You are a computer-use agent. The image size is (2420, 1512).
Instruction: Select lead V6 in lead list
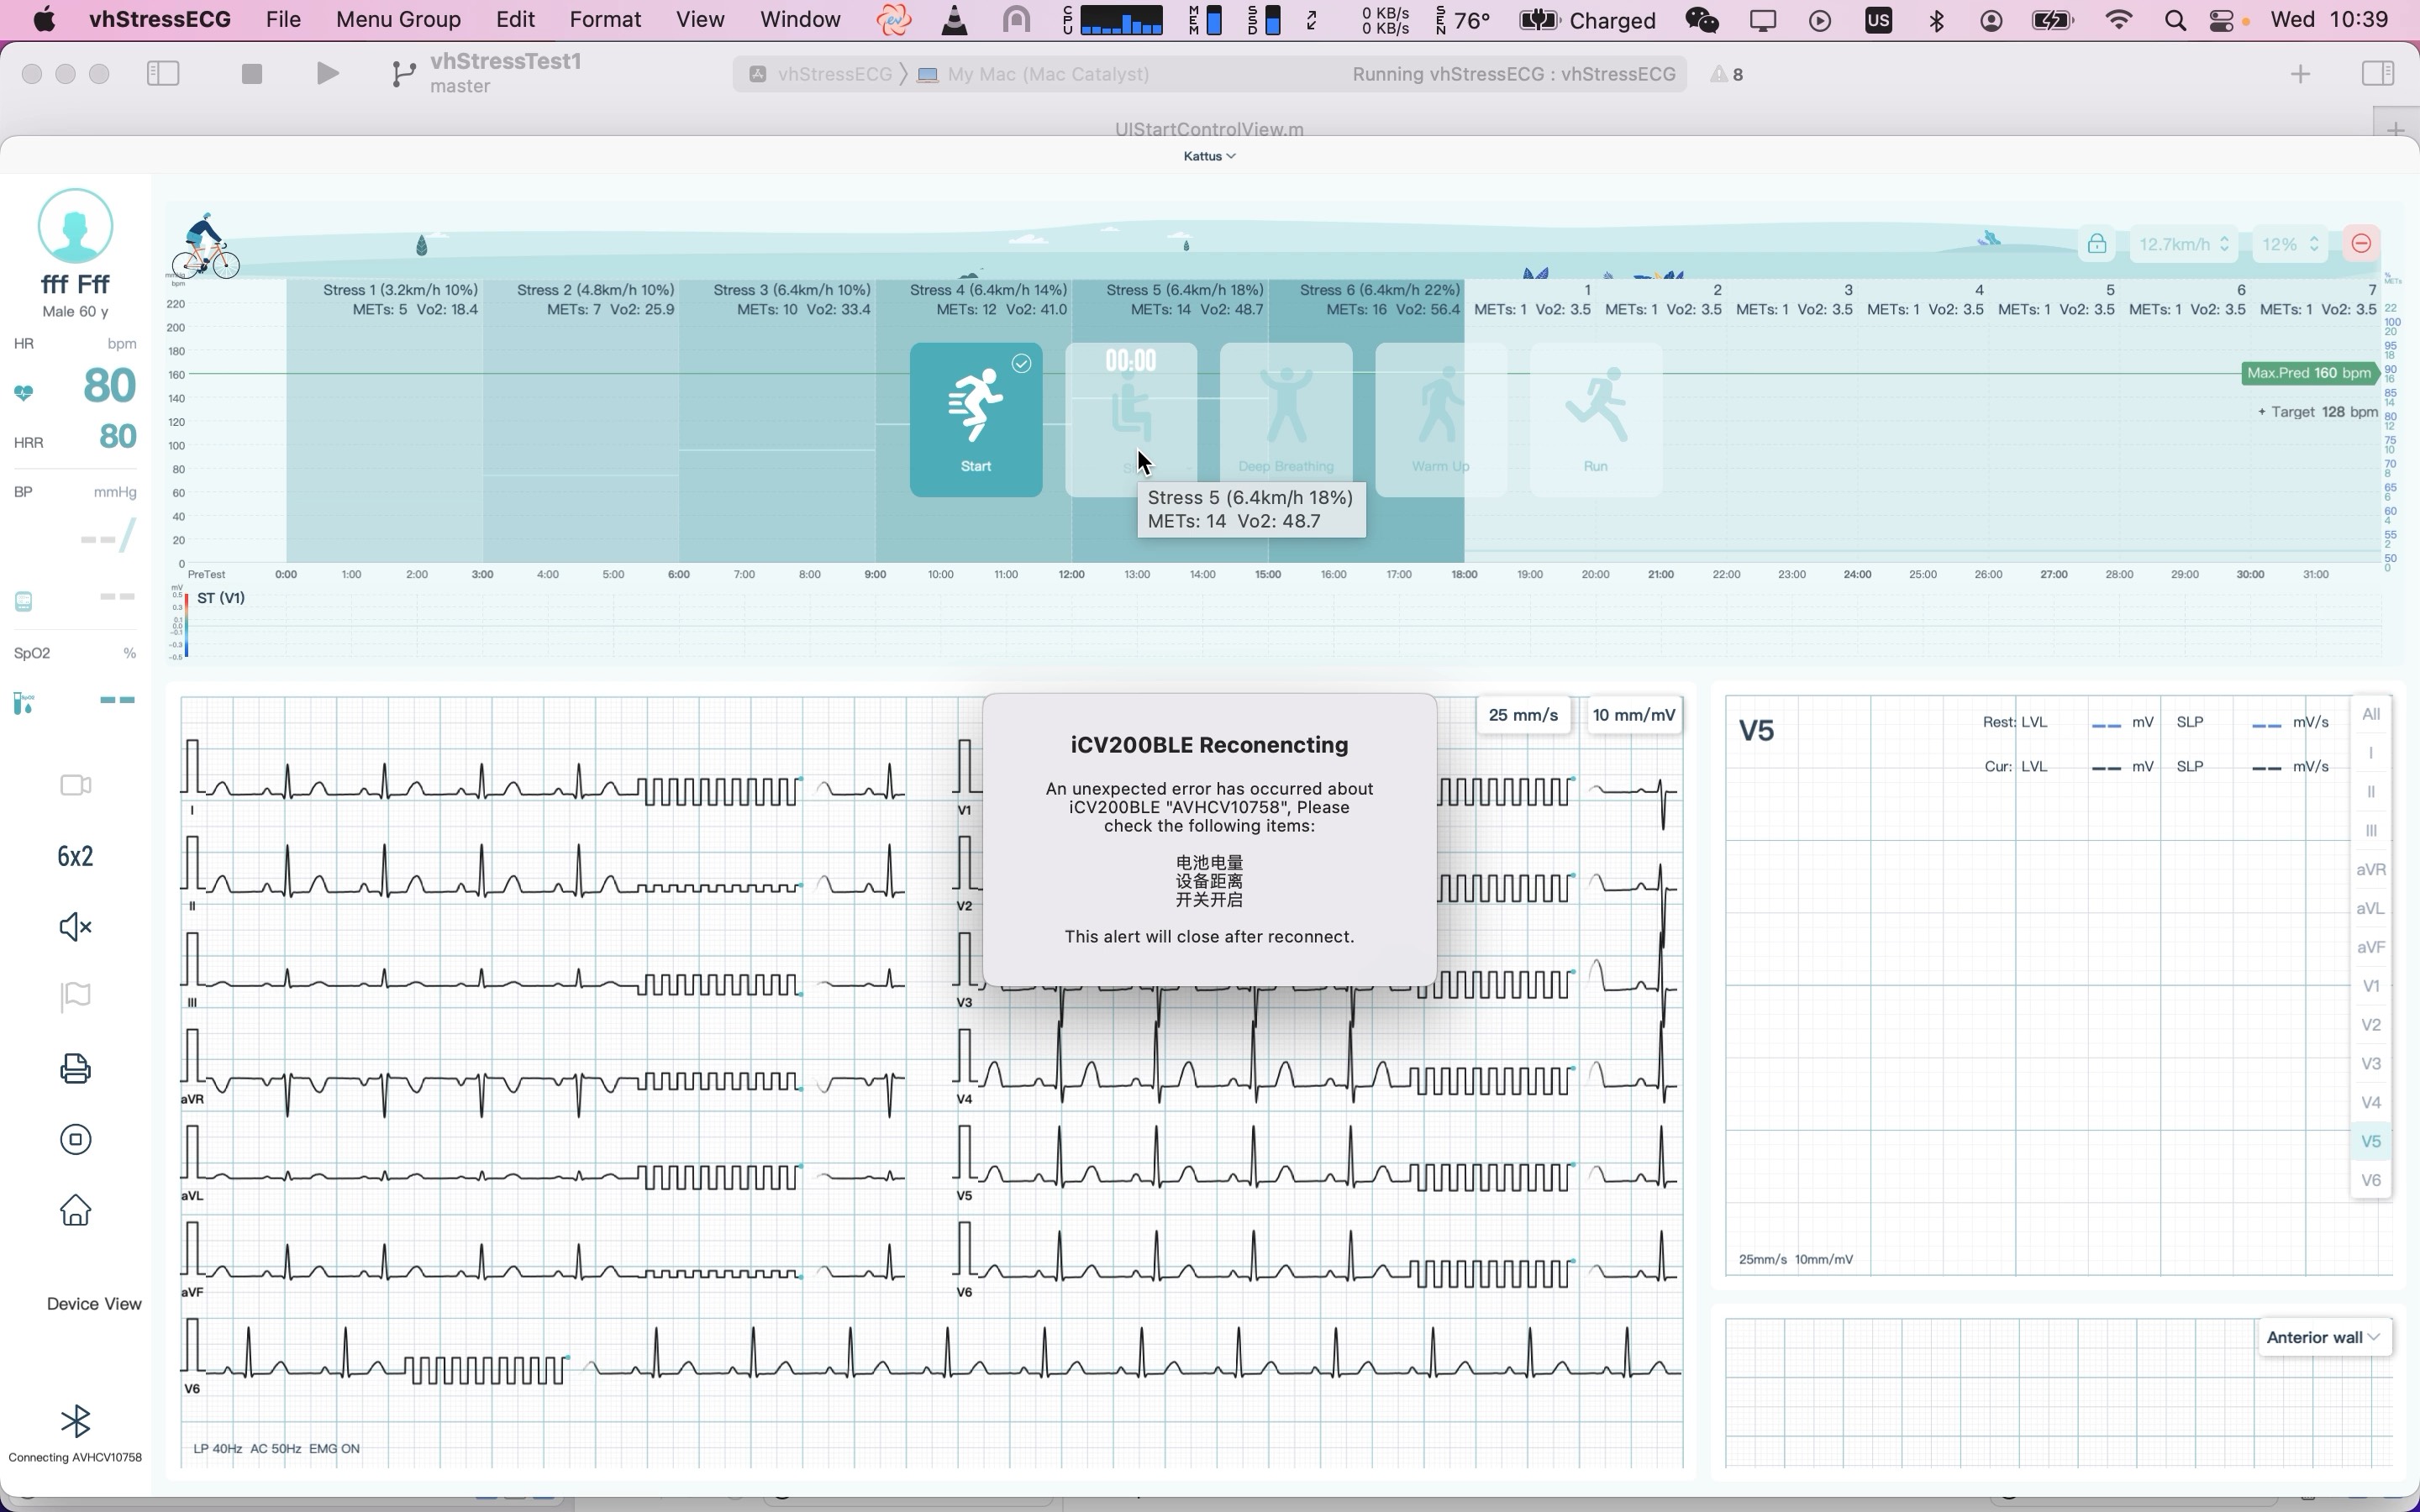pos(2371,1181)
